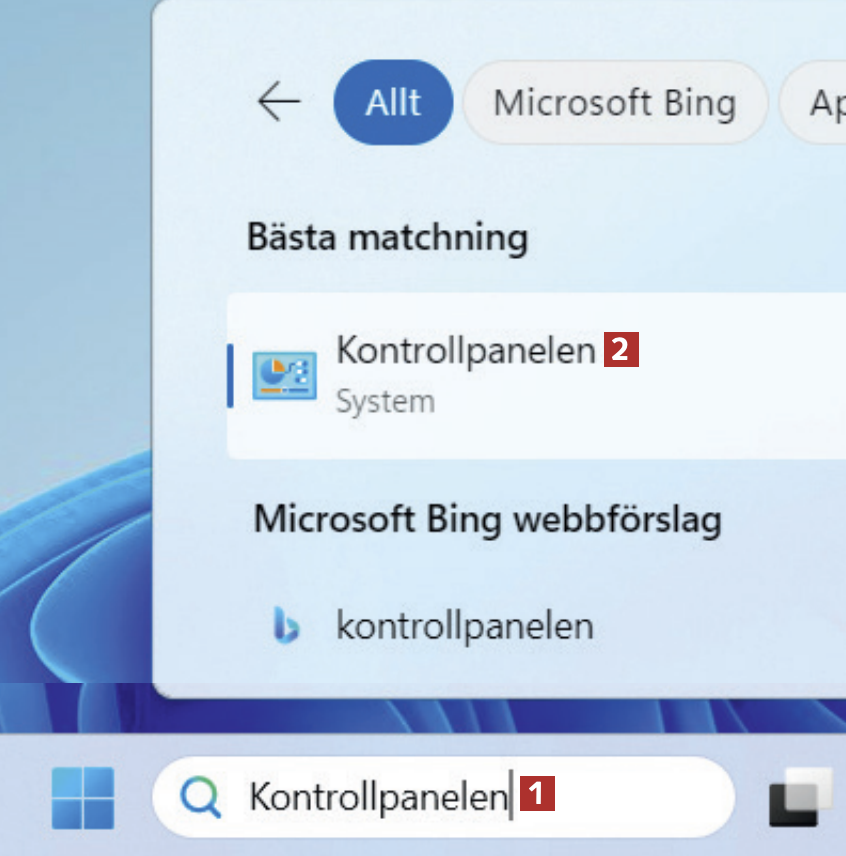Select the "Allt" filter tab

tap(393, 102)
